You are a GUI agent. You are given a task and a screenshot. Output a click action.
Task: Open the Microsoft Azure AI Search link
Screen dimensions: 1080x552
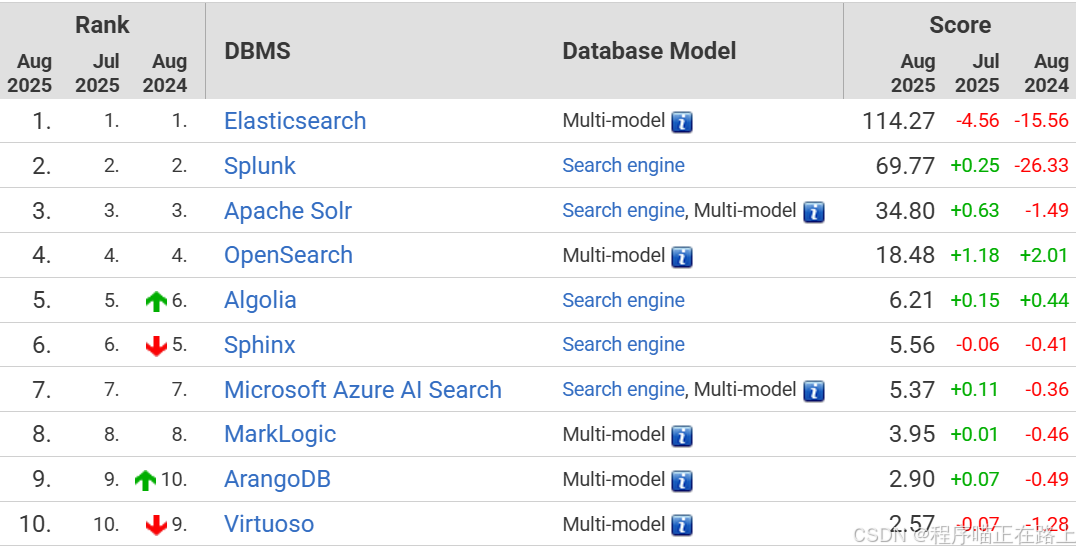[363, 390]
